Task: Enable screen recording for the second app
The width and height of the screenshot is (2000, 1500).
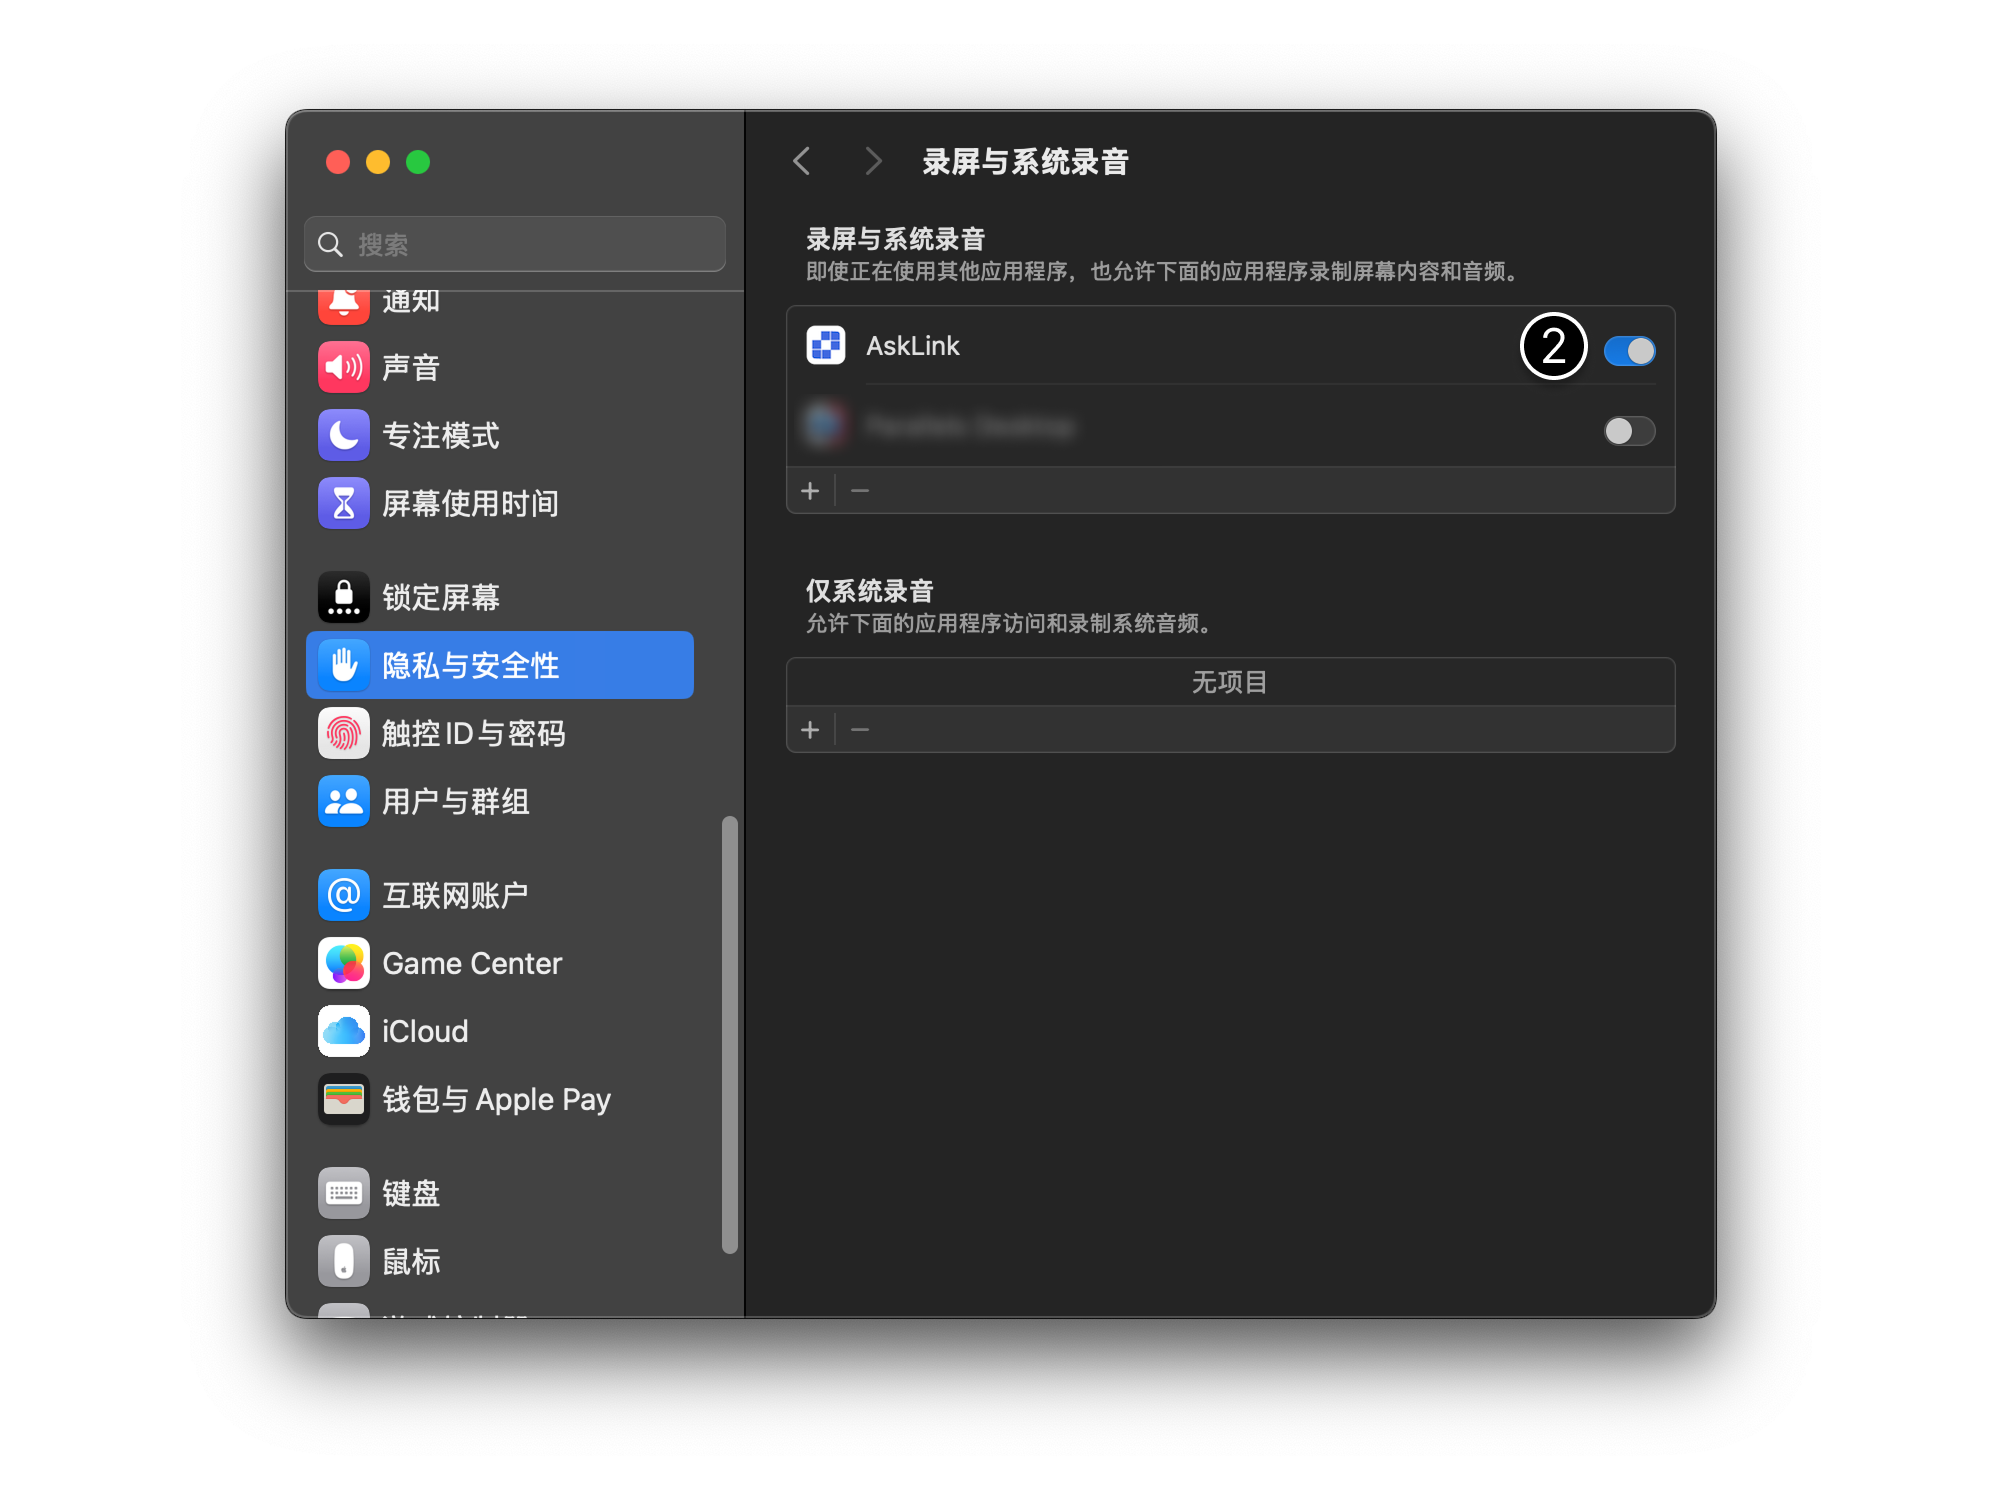Action: pos(1630,431)
